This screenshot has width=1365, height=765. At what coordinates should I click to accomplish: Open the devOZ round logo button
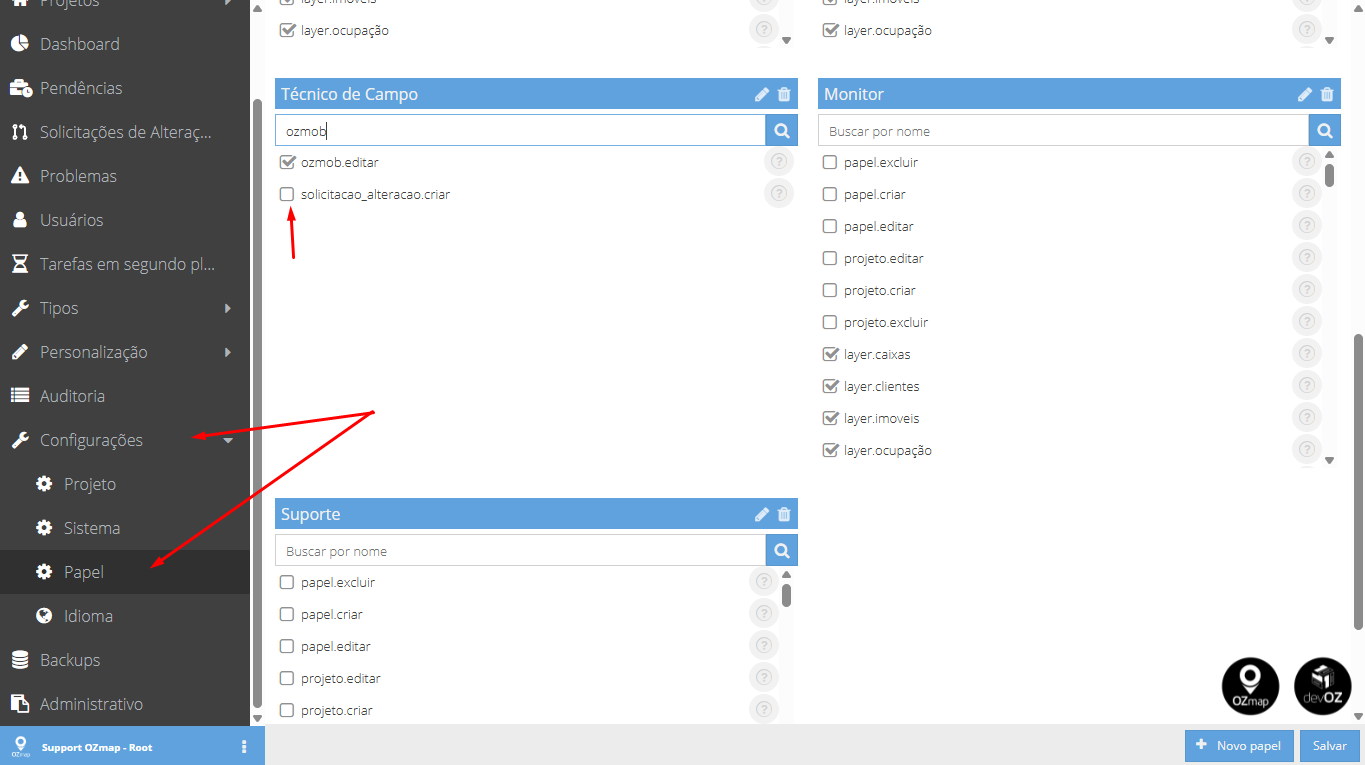click(x=1322, y=686)
